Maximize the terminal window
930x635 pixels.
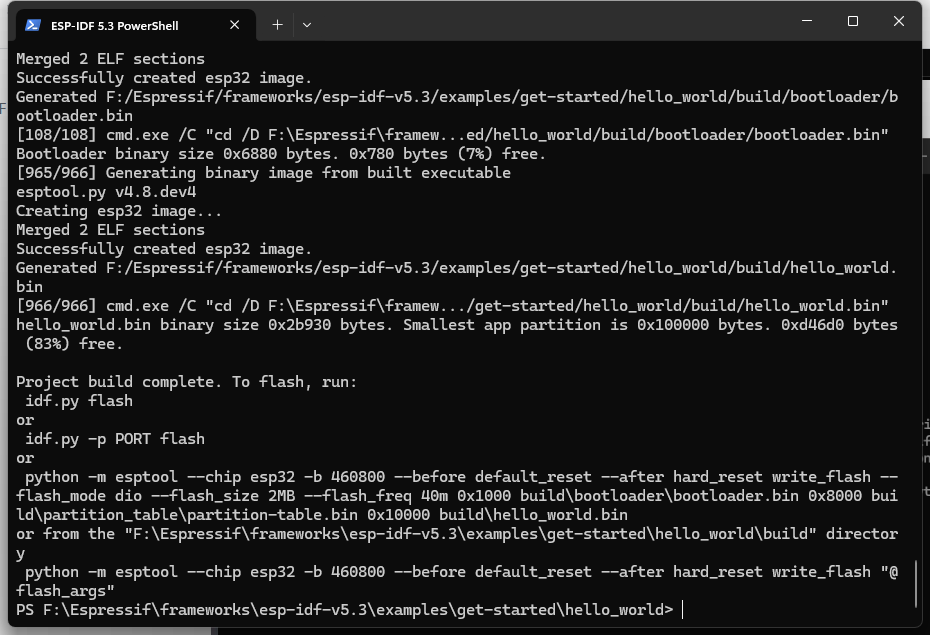pyautogui.click(x=853, y=21)
